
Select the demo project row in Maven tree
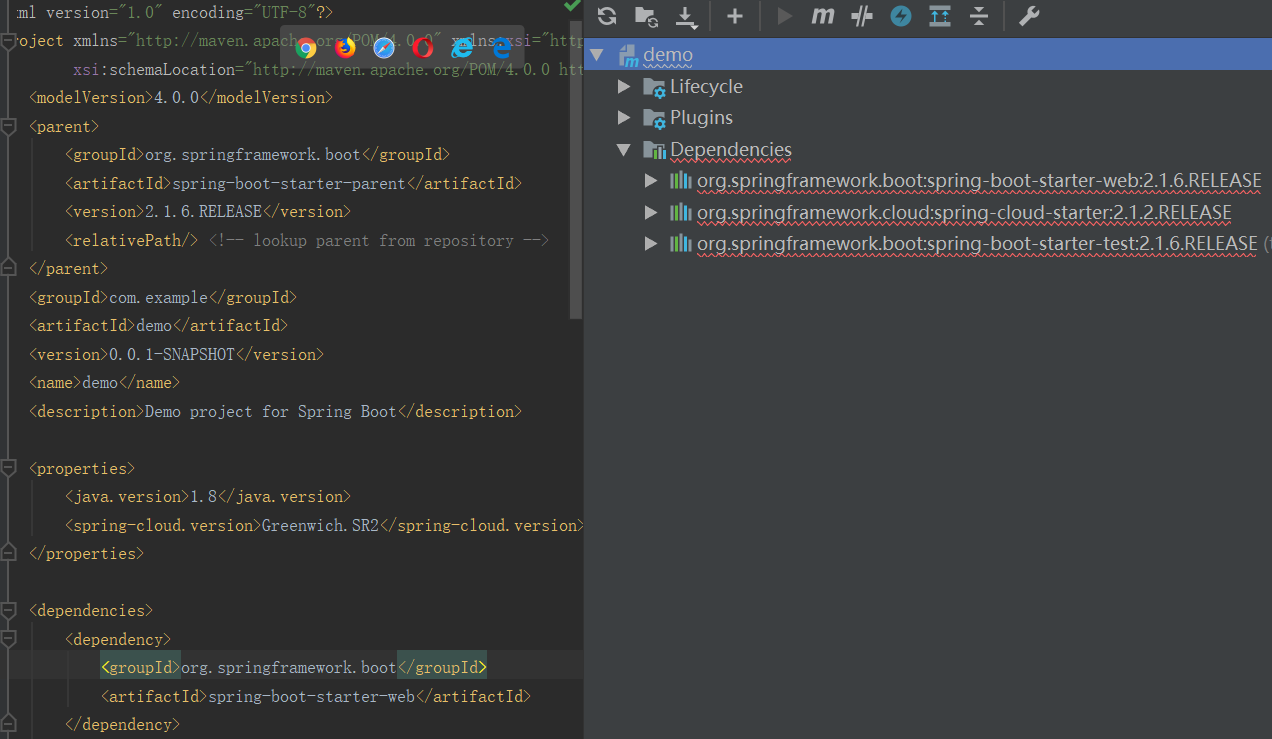pos(928,54)
